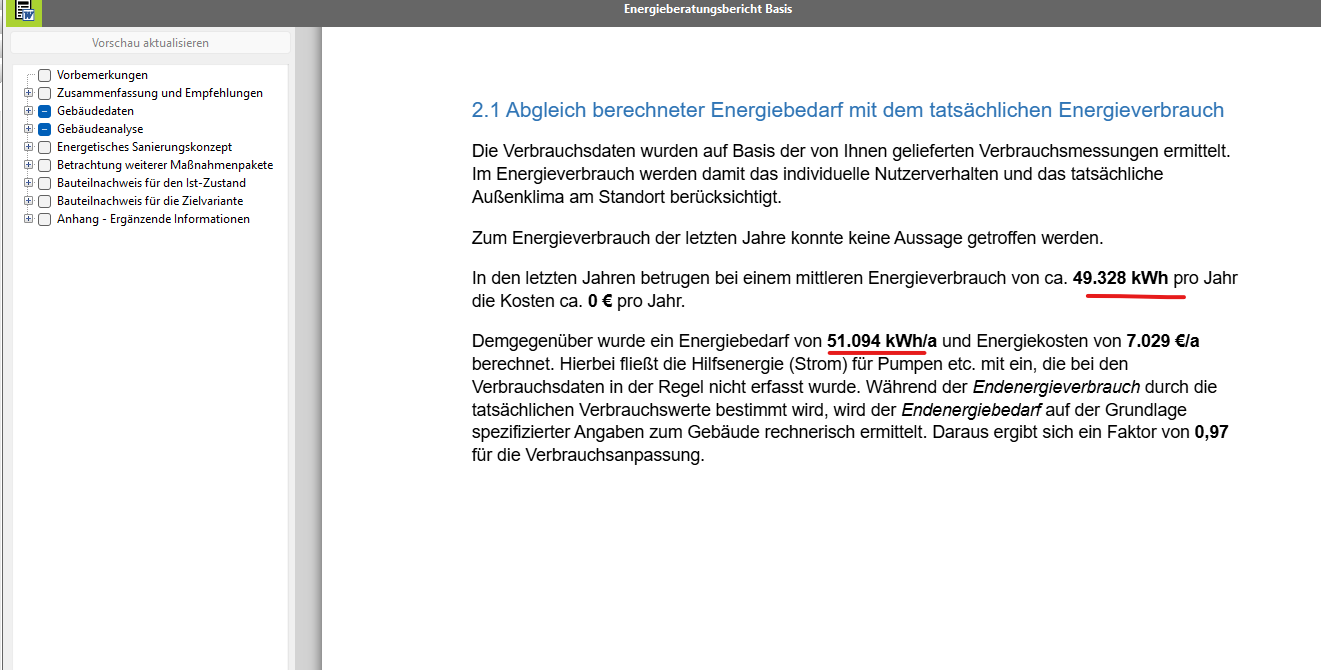Select Anhang - Ergänzende Informationen label
This screenshot has height=670, width=1321.
click(x=153, y=219)
